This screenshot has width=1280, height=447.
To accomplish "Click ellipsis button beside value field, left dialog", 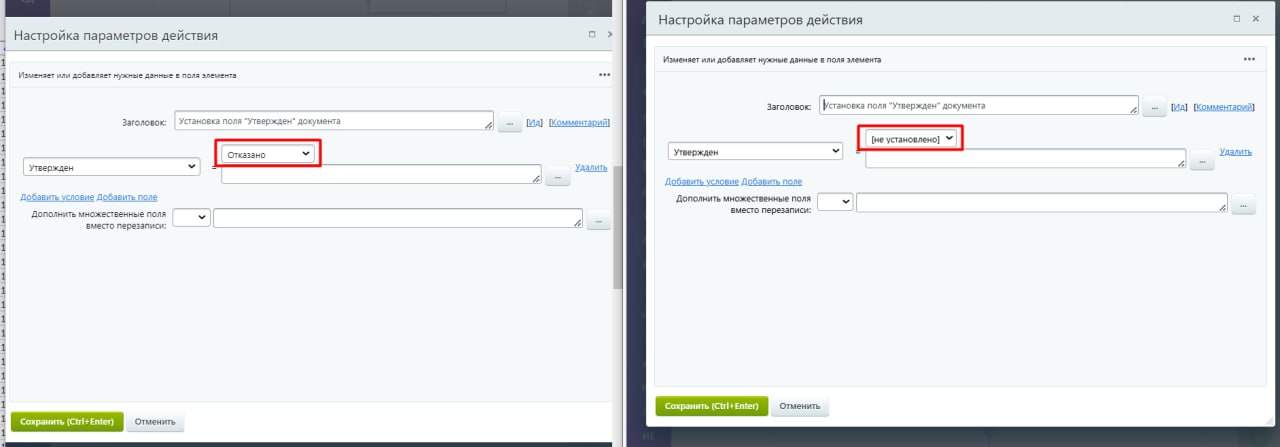I will point(557,176).
